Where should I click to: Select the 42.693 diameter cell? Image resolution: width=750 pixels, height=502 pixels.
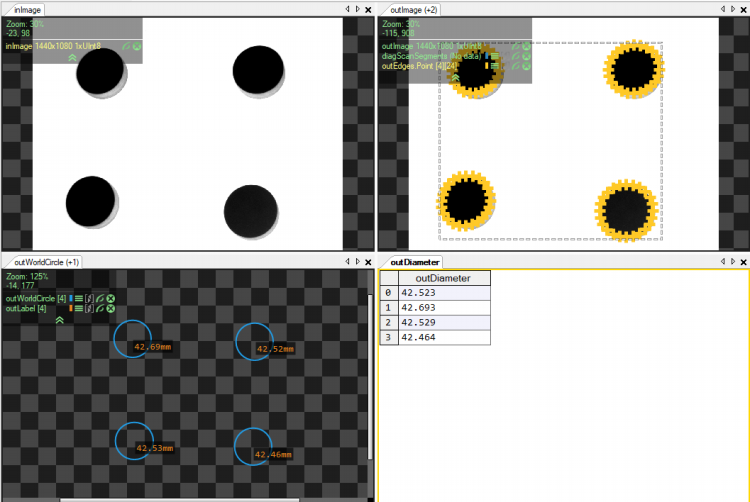pyautogui.click(x=444, y=309)
